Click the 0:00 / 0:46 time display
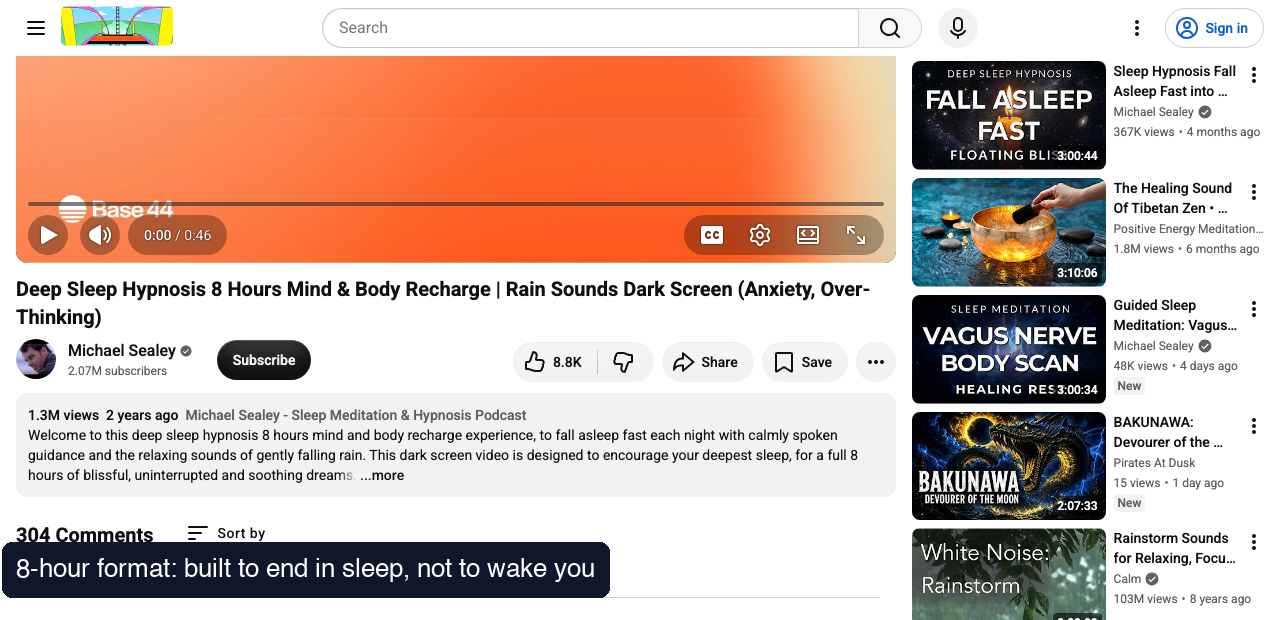Image resolution: width=1280 pixels, height=620 pixels. coord(177,235)
